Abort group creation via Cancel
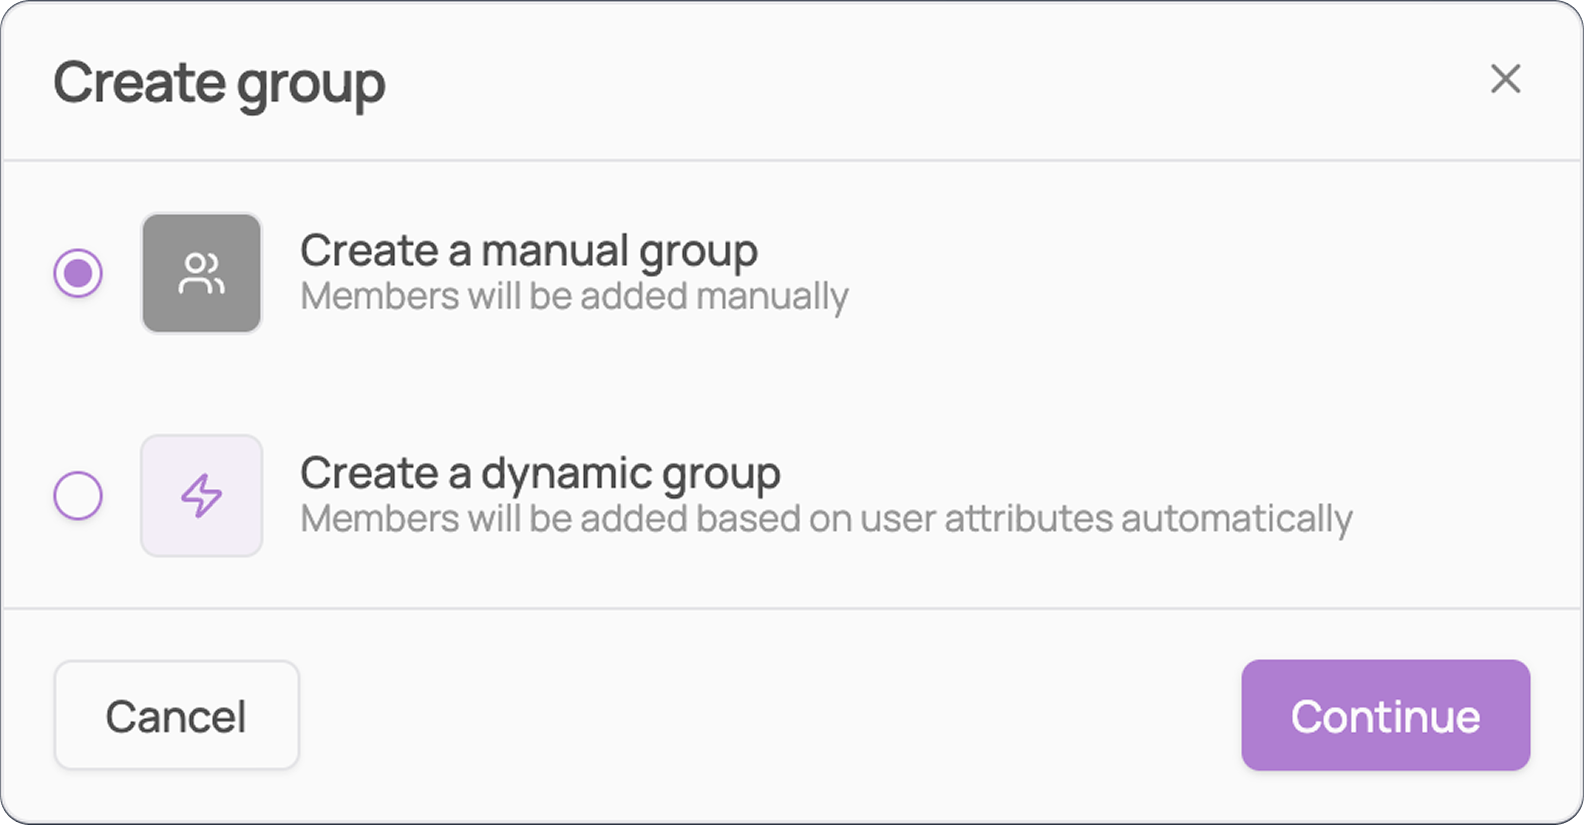 (176, 715)
